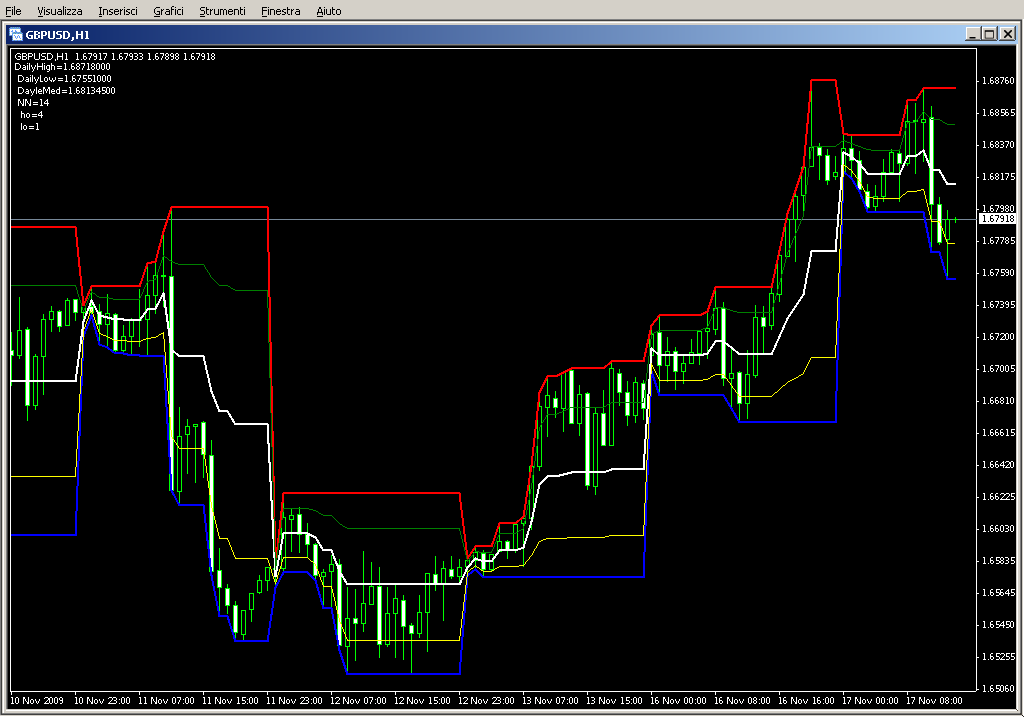The height and width of the screenshot is (717, 1024).
Task: Click price level 1.67005 on the scale
Action: point(999,368)
